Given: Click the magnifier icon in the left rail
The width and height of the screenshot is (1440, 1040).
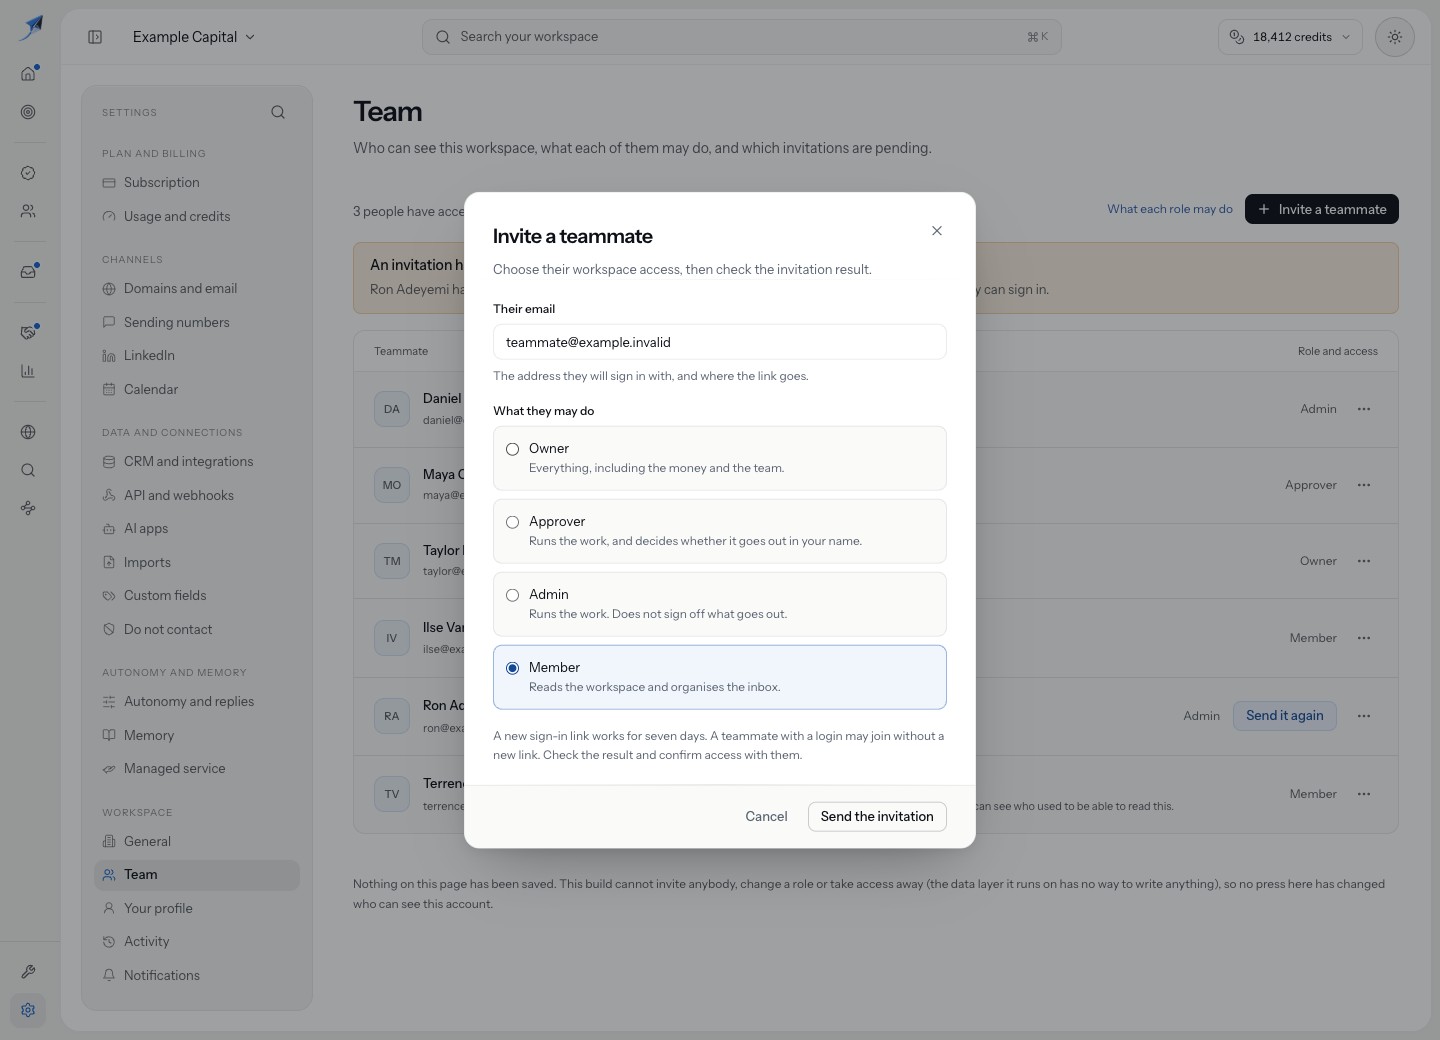Looking at the screenshot, I should [28, 470].
